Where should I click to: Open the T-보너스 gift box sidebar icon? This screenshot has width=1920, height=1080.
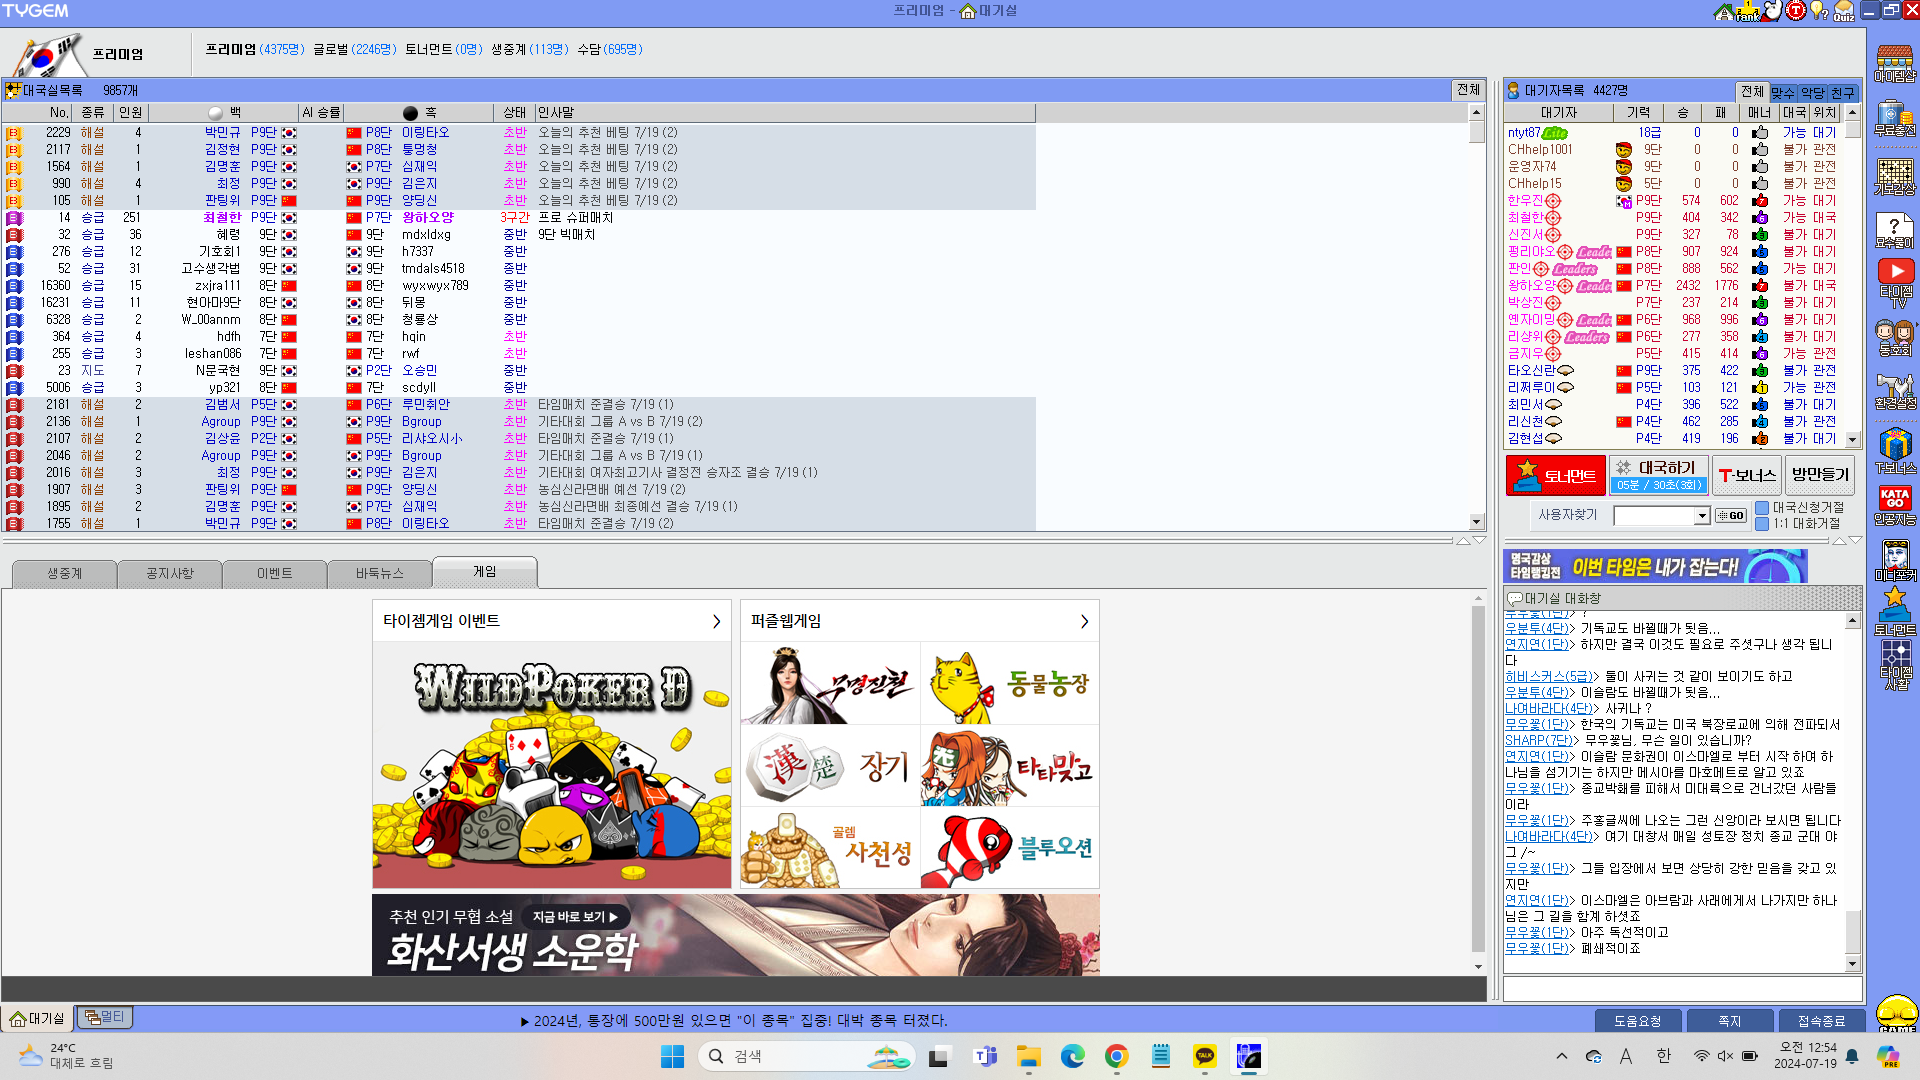1895,450
